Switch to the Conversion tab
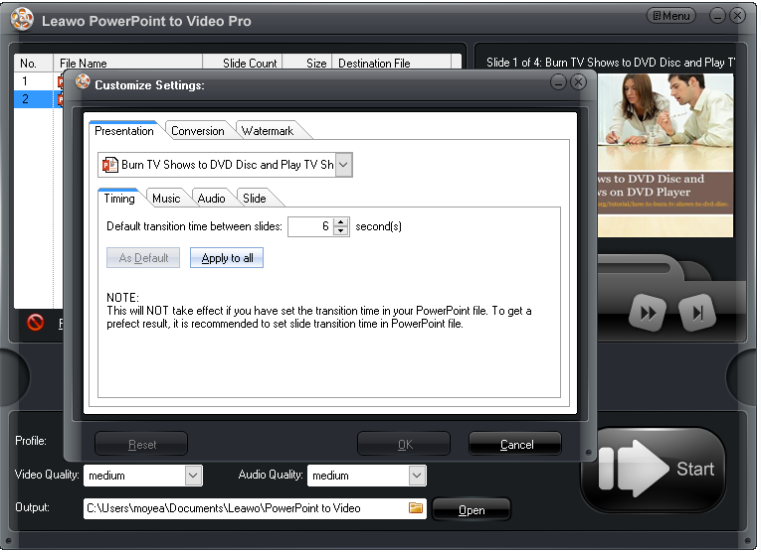 pyautogui.click(x=198, y=131)
